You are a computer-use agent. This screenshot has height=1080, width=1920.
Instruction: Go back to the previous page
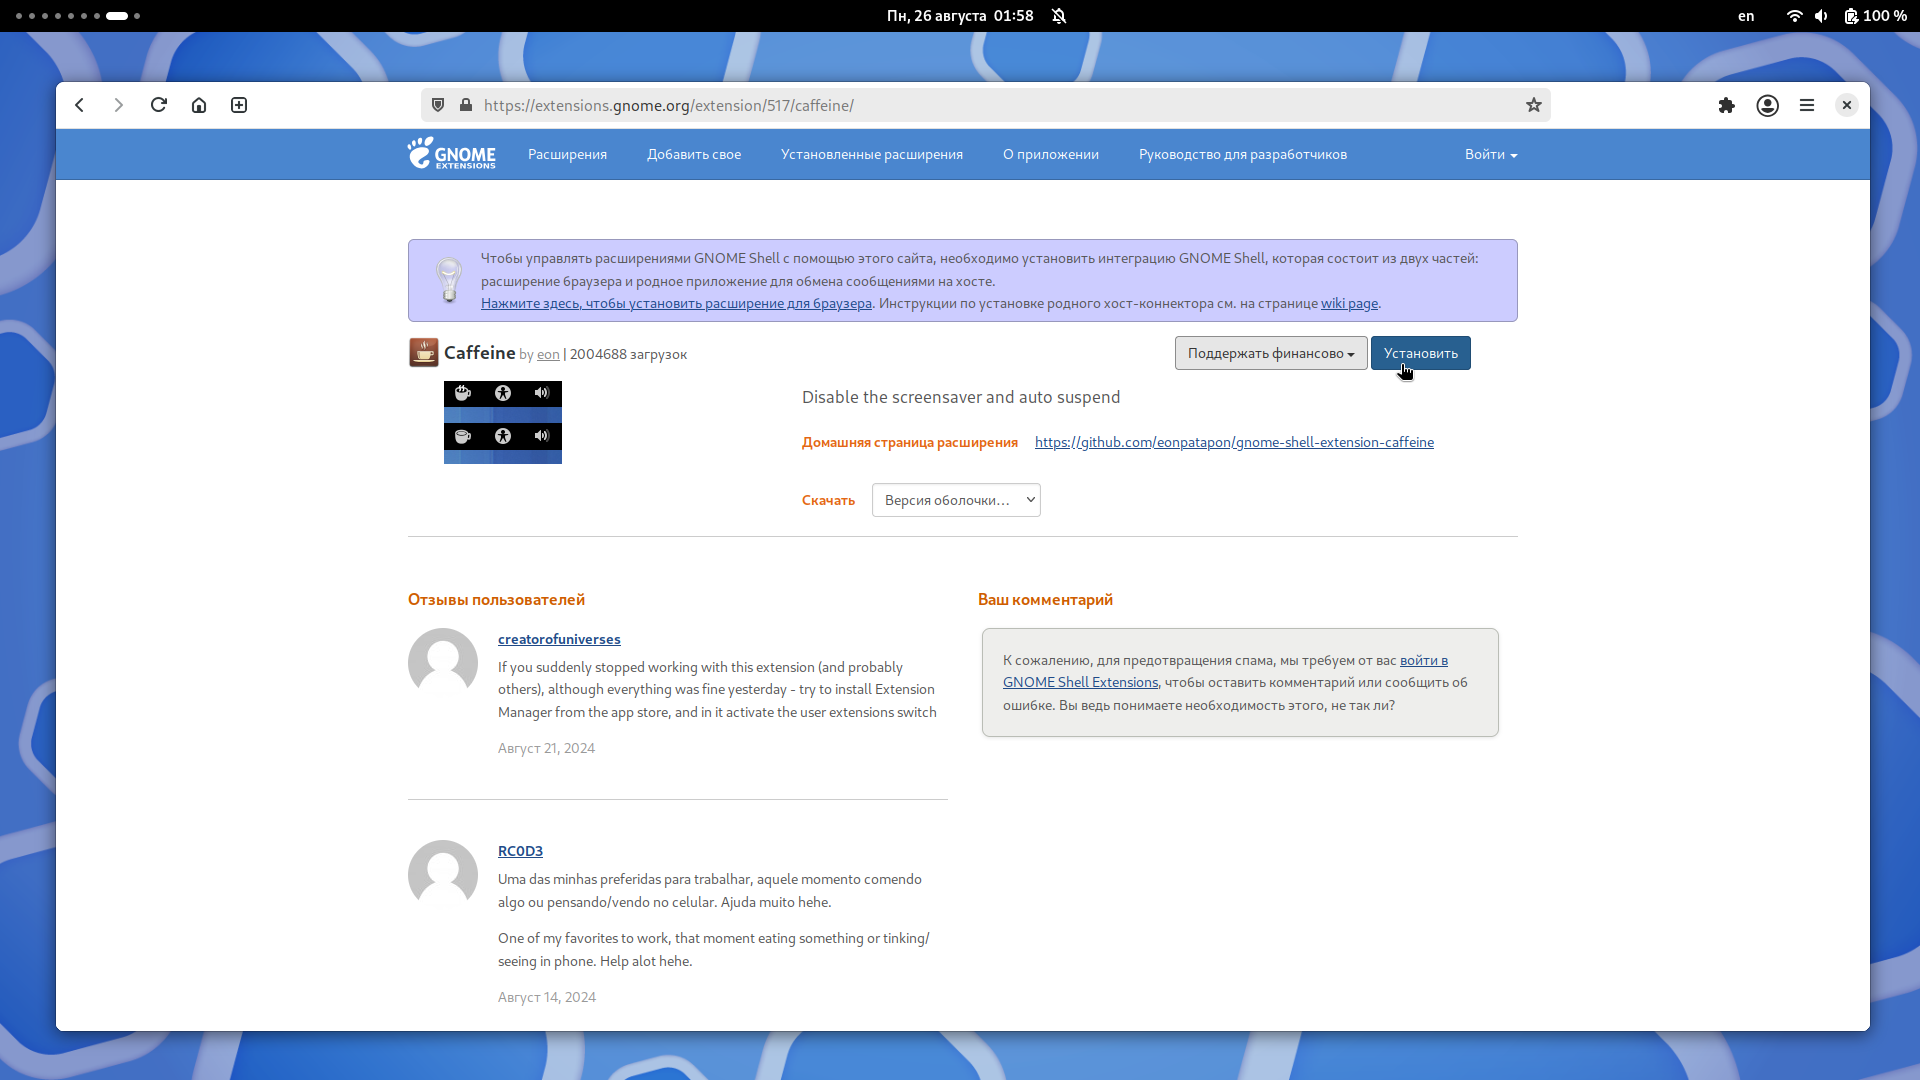pyautogui.click(x=80, y=105)
